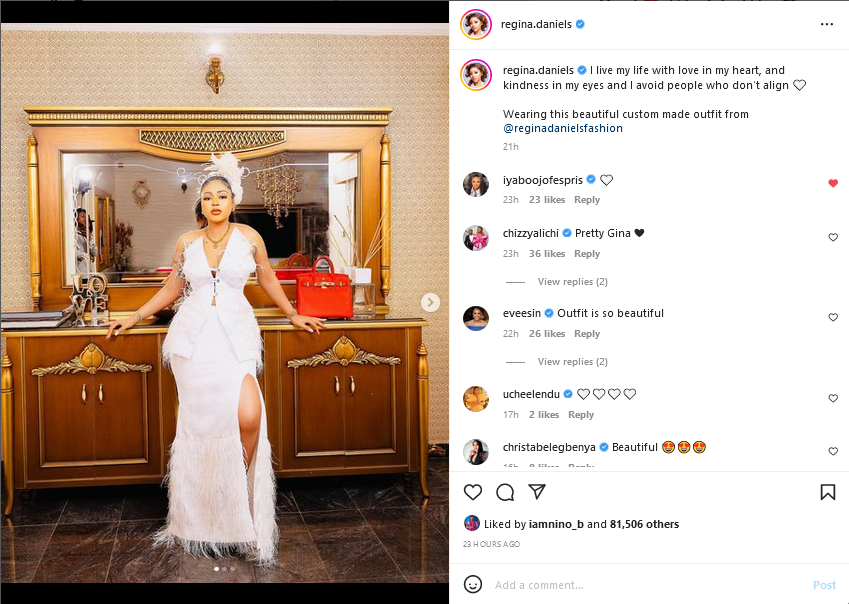The image size is (849, 604).
Task: Open @reginadanielsfashion mention link
Action: (563, 128)
